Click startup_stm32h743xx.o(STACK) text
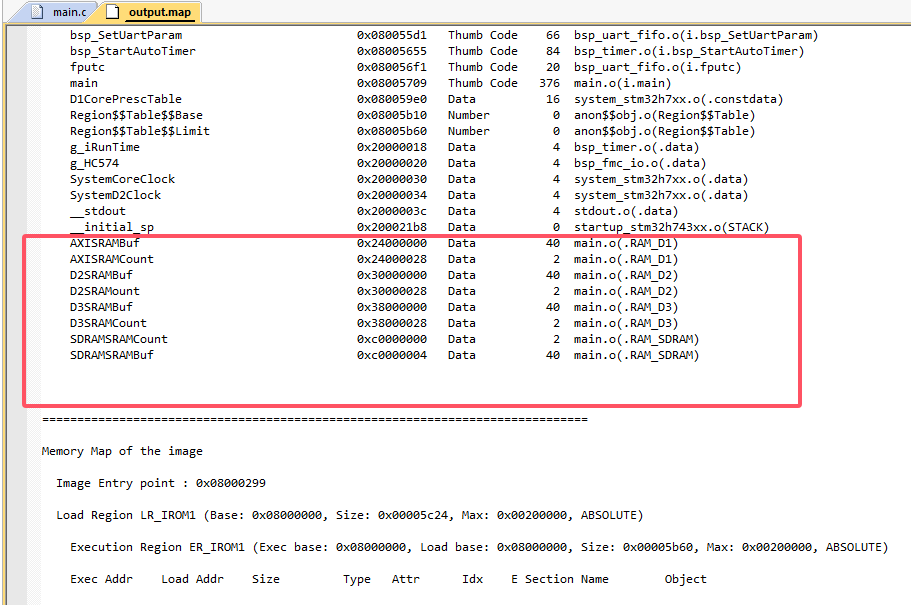911x605 pixels. tap(671, 227)
